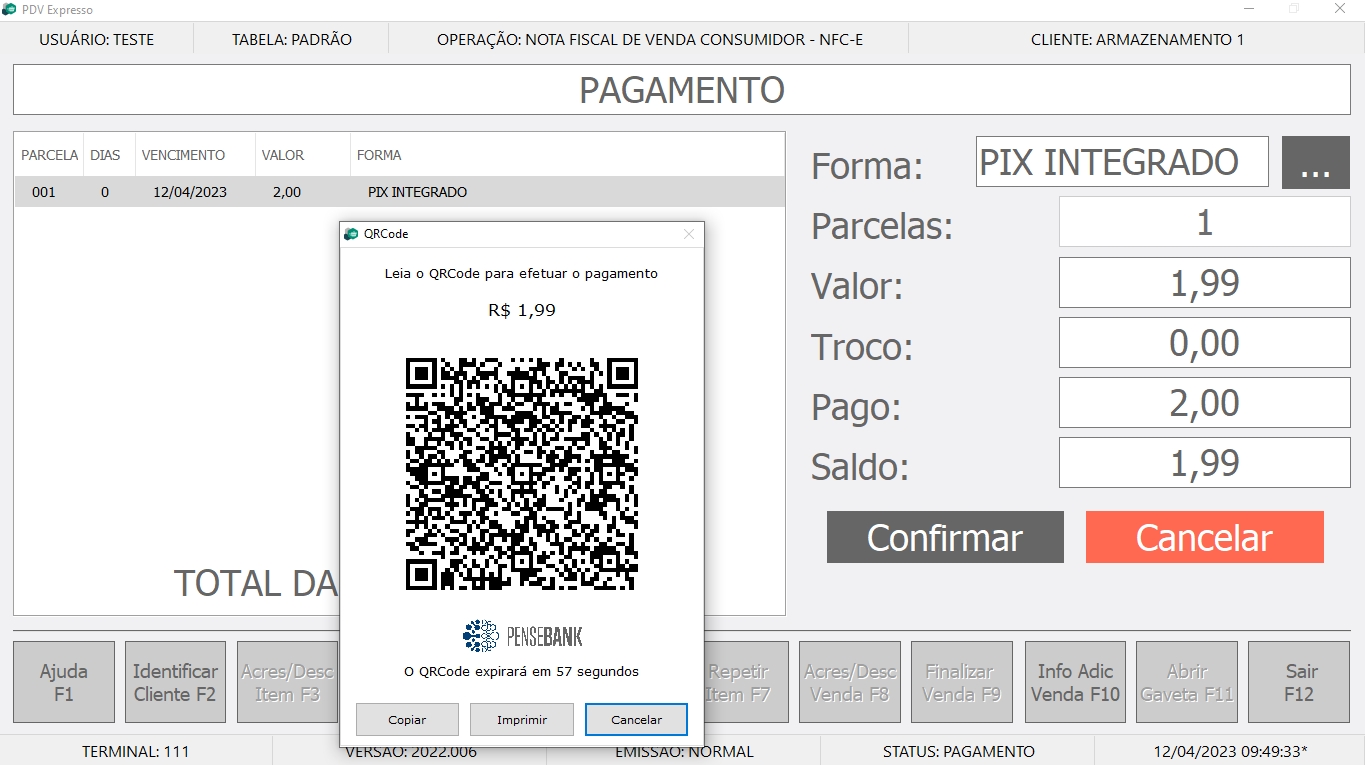Click the Pago field showing 2,00
Viewport: 1365px width, 765px height.
click(x=1204, y=403)
